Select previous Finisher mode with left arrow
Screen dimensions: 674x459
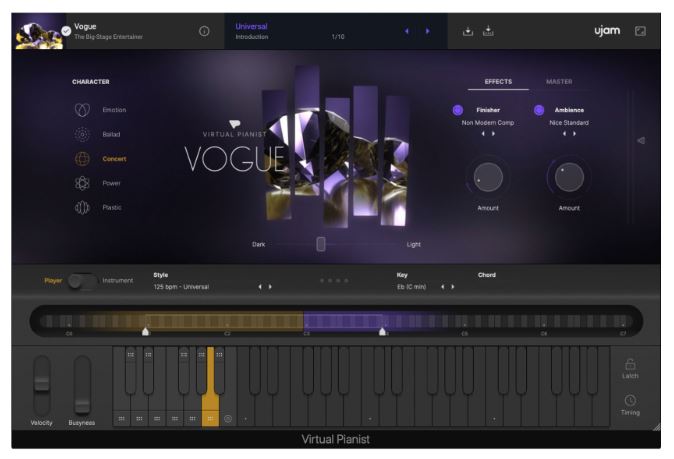[x=483, y=134]
